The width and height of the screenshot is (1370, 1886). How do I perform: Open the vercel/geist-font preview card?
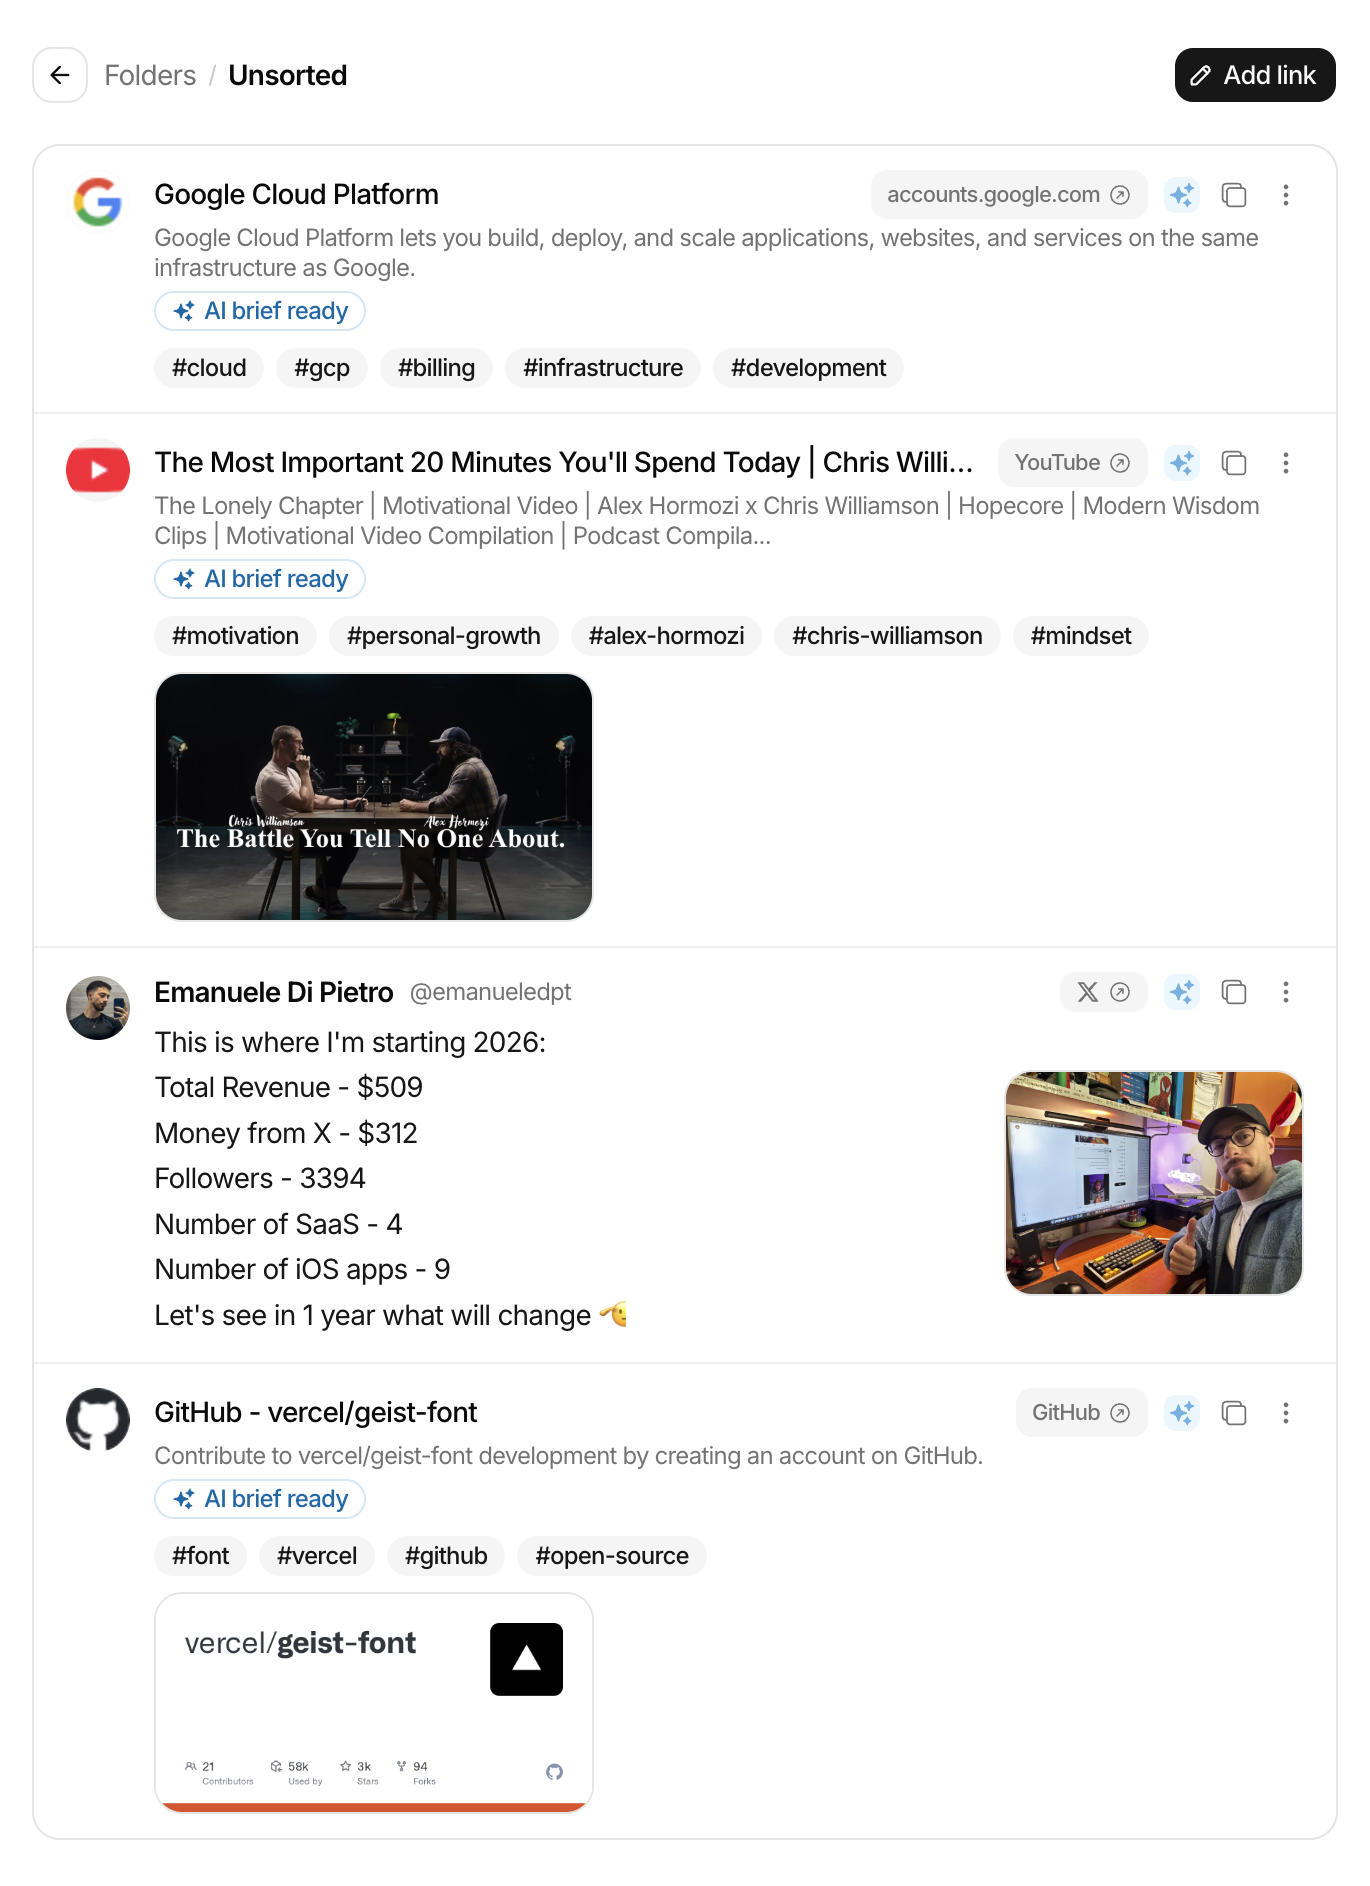374,1702
